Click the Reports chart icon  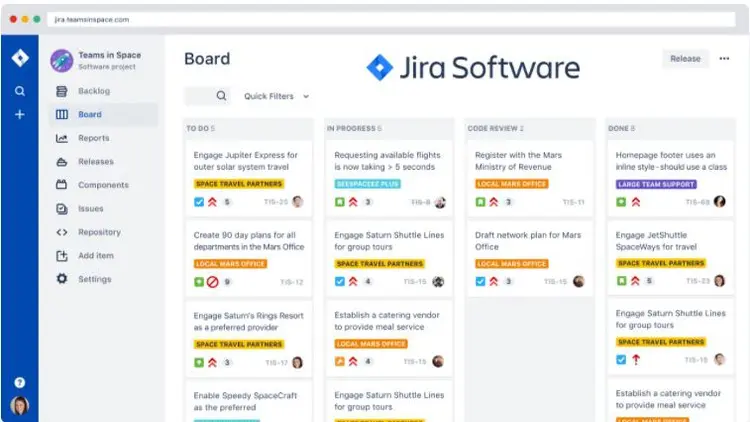tap(62, 138)
